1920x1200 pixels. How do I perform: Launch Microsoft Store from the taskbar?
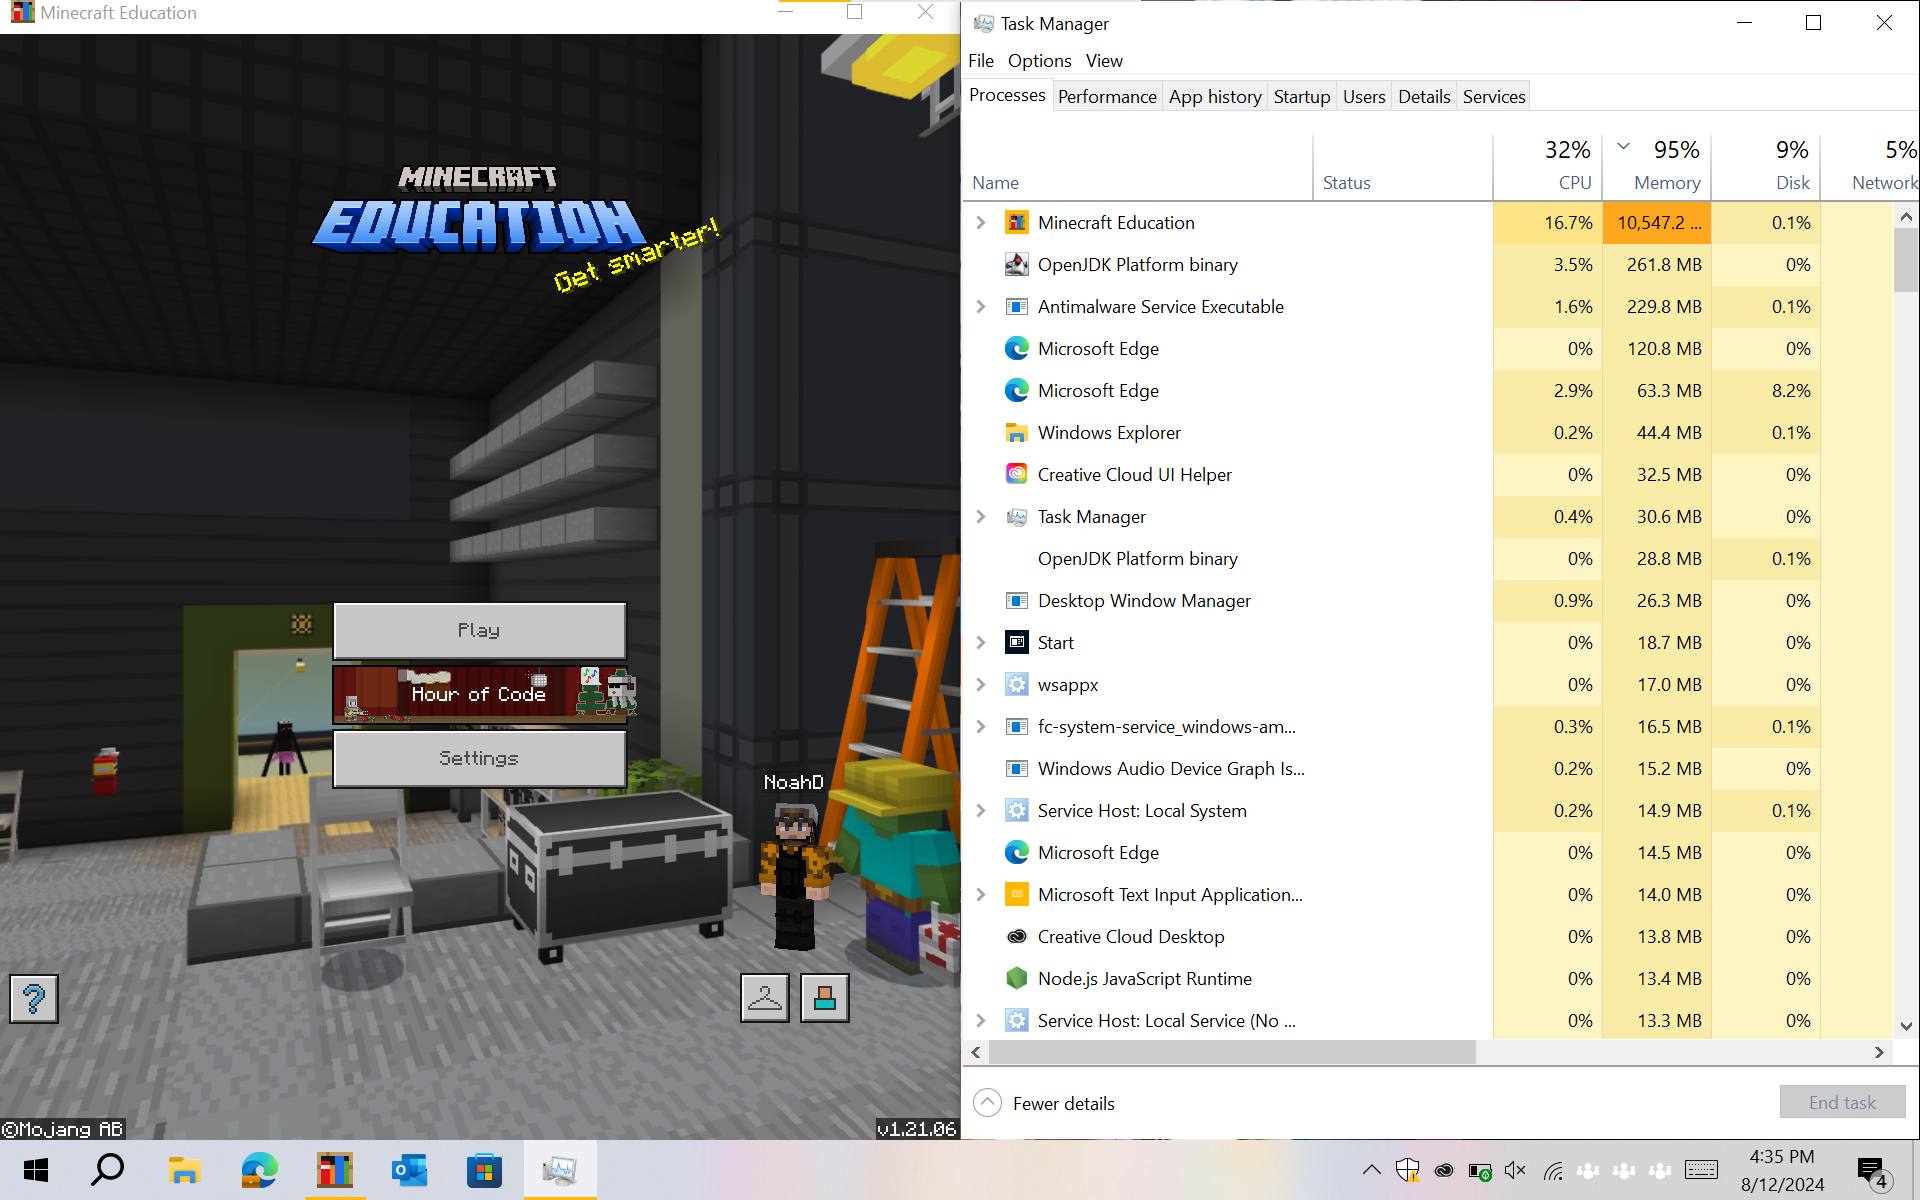484,1170
